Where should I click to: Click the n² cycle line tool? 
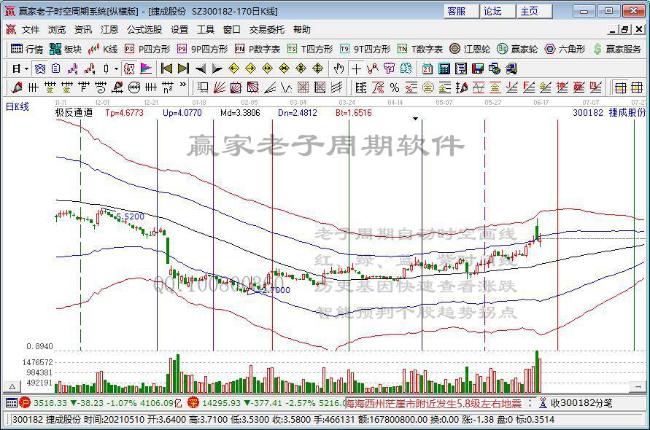(167, 87)
